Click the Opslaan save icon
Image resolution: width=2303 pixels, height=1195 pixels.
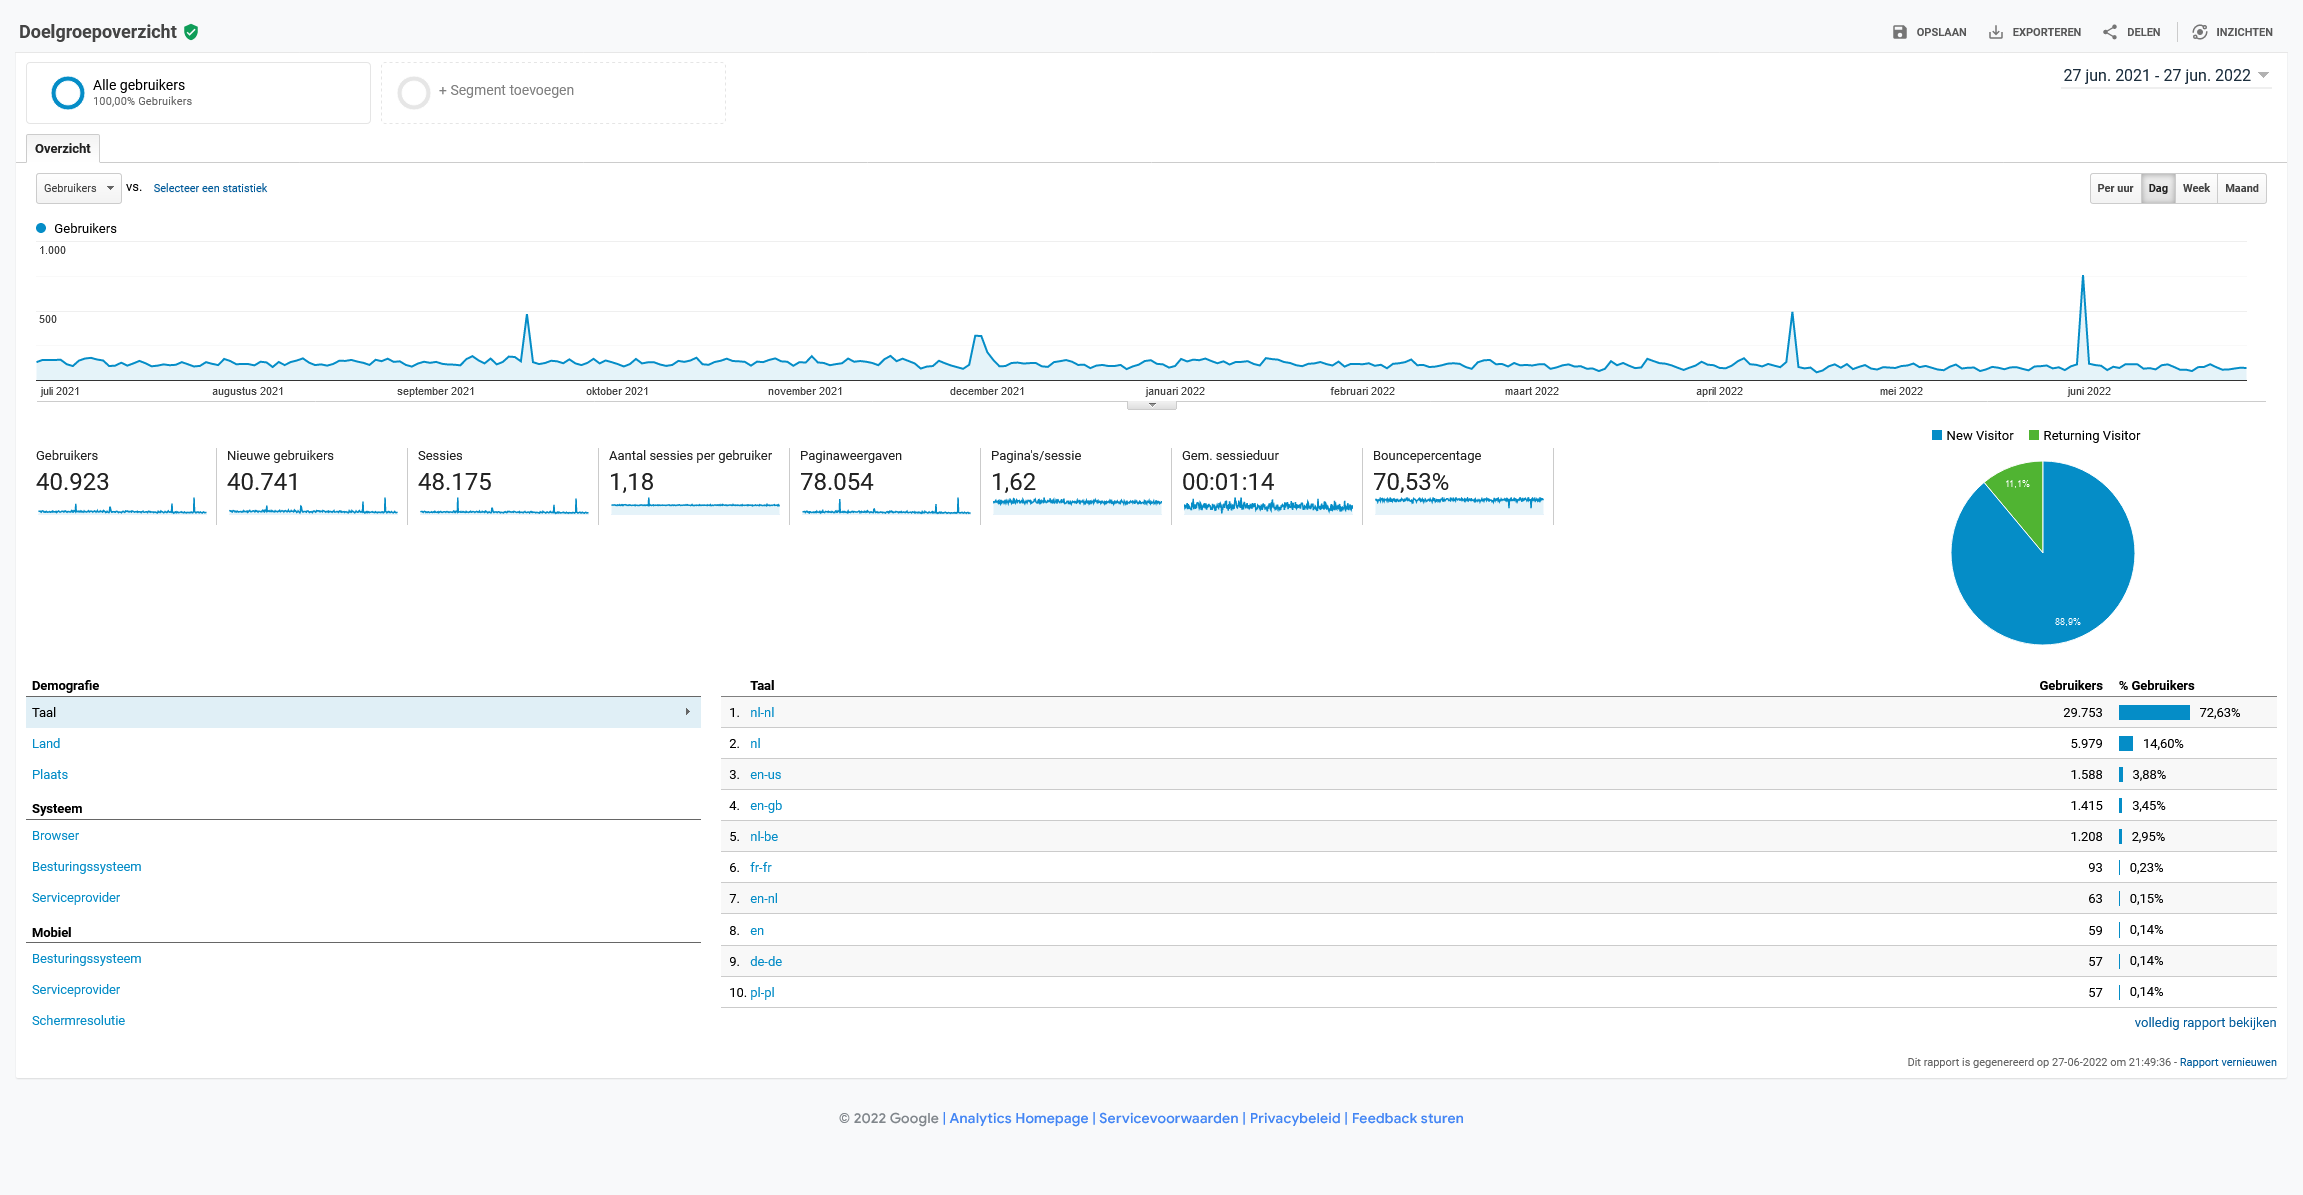point(1899,32)
